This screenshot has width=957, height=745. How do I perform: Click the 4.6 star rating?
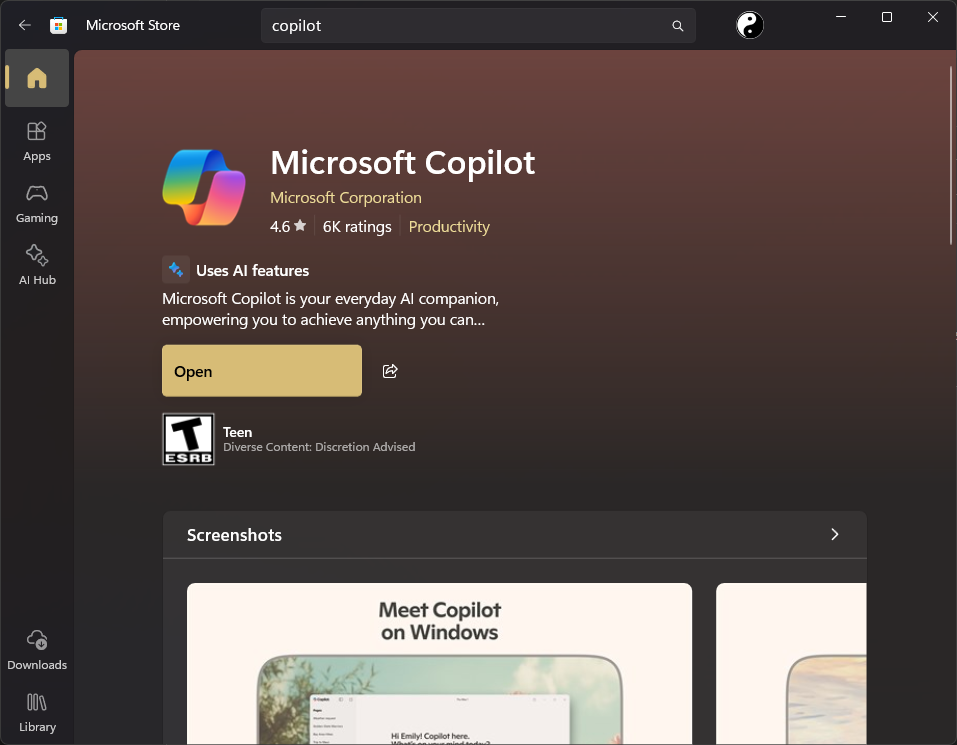coord(287,226)
